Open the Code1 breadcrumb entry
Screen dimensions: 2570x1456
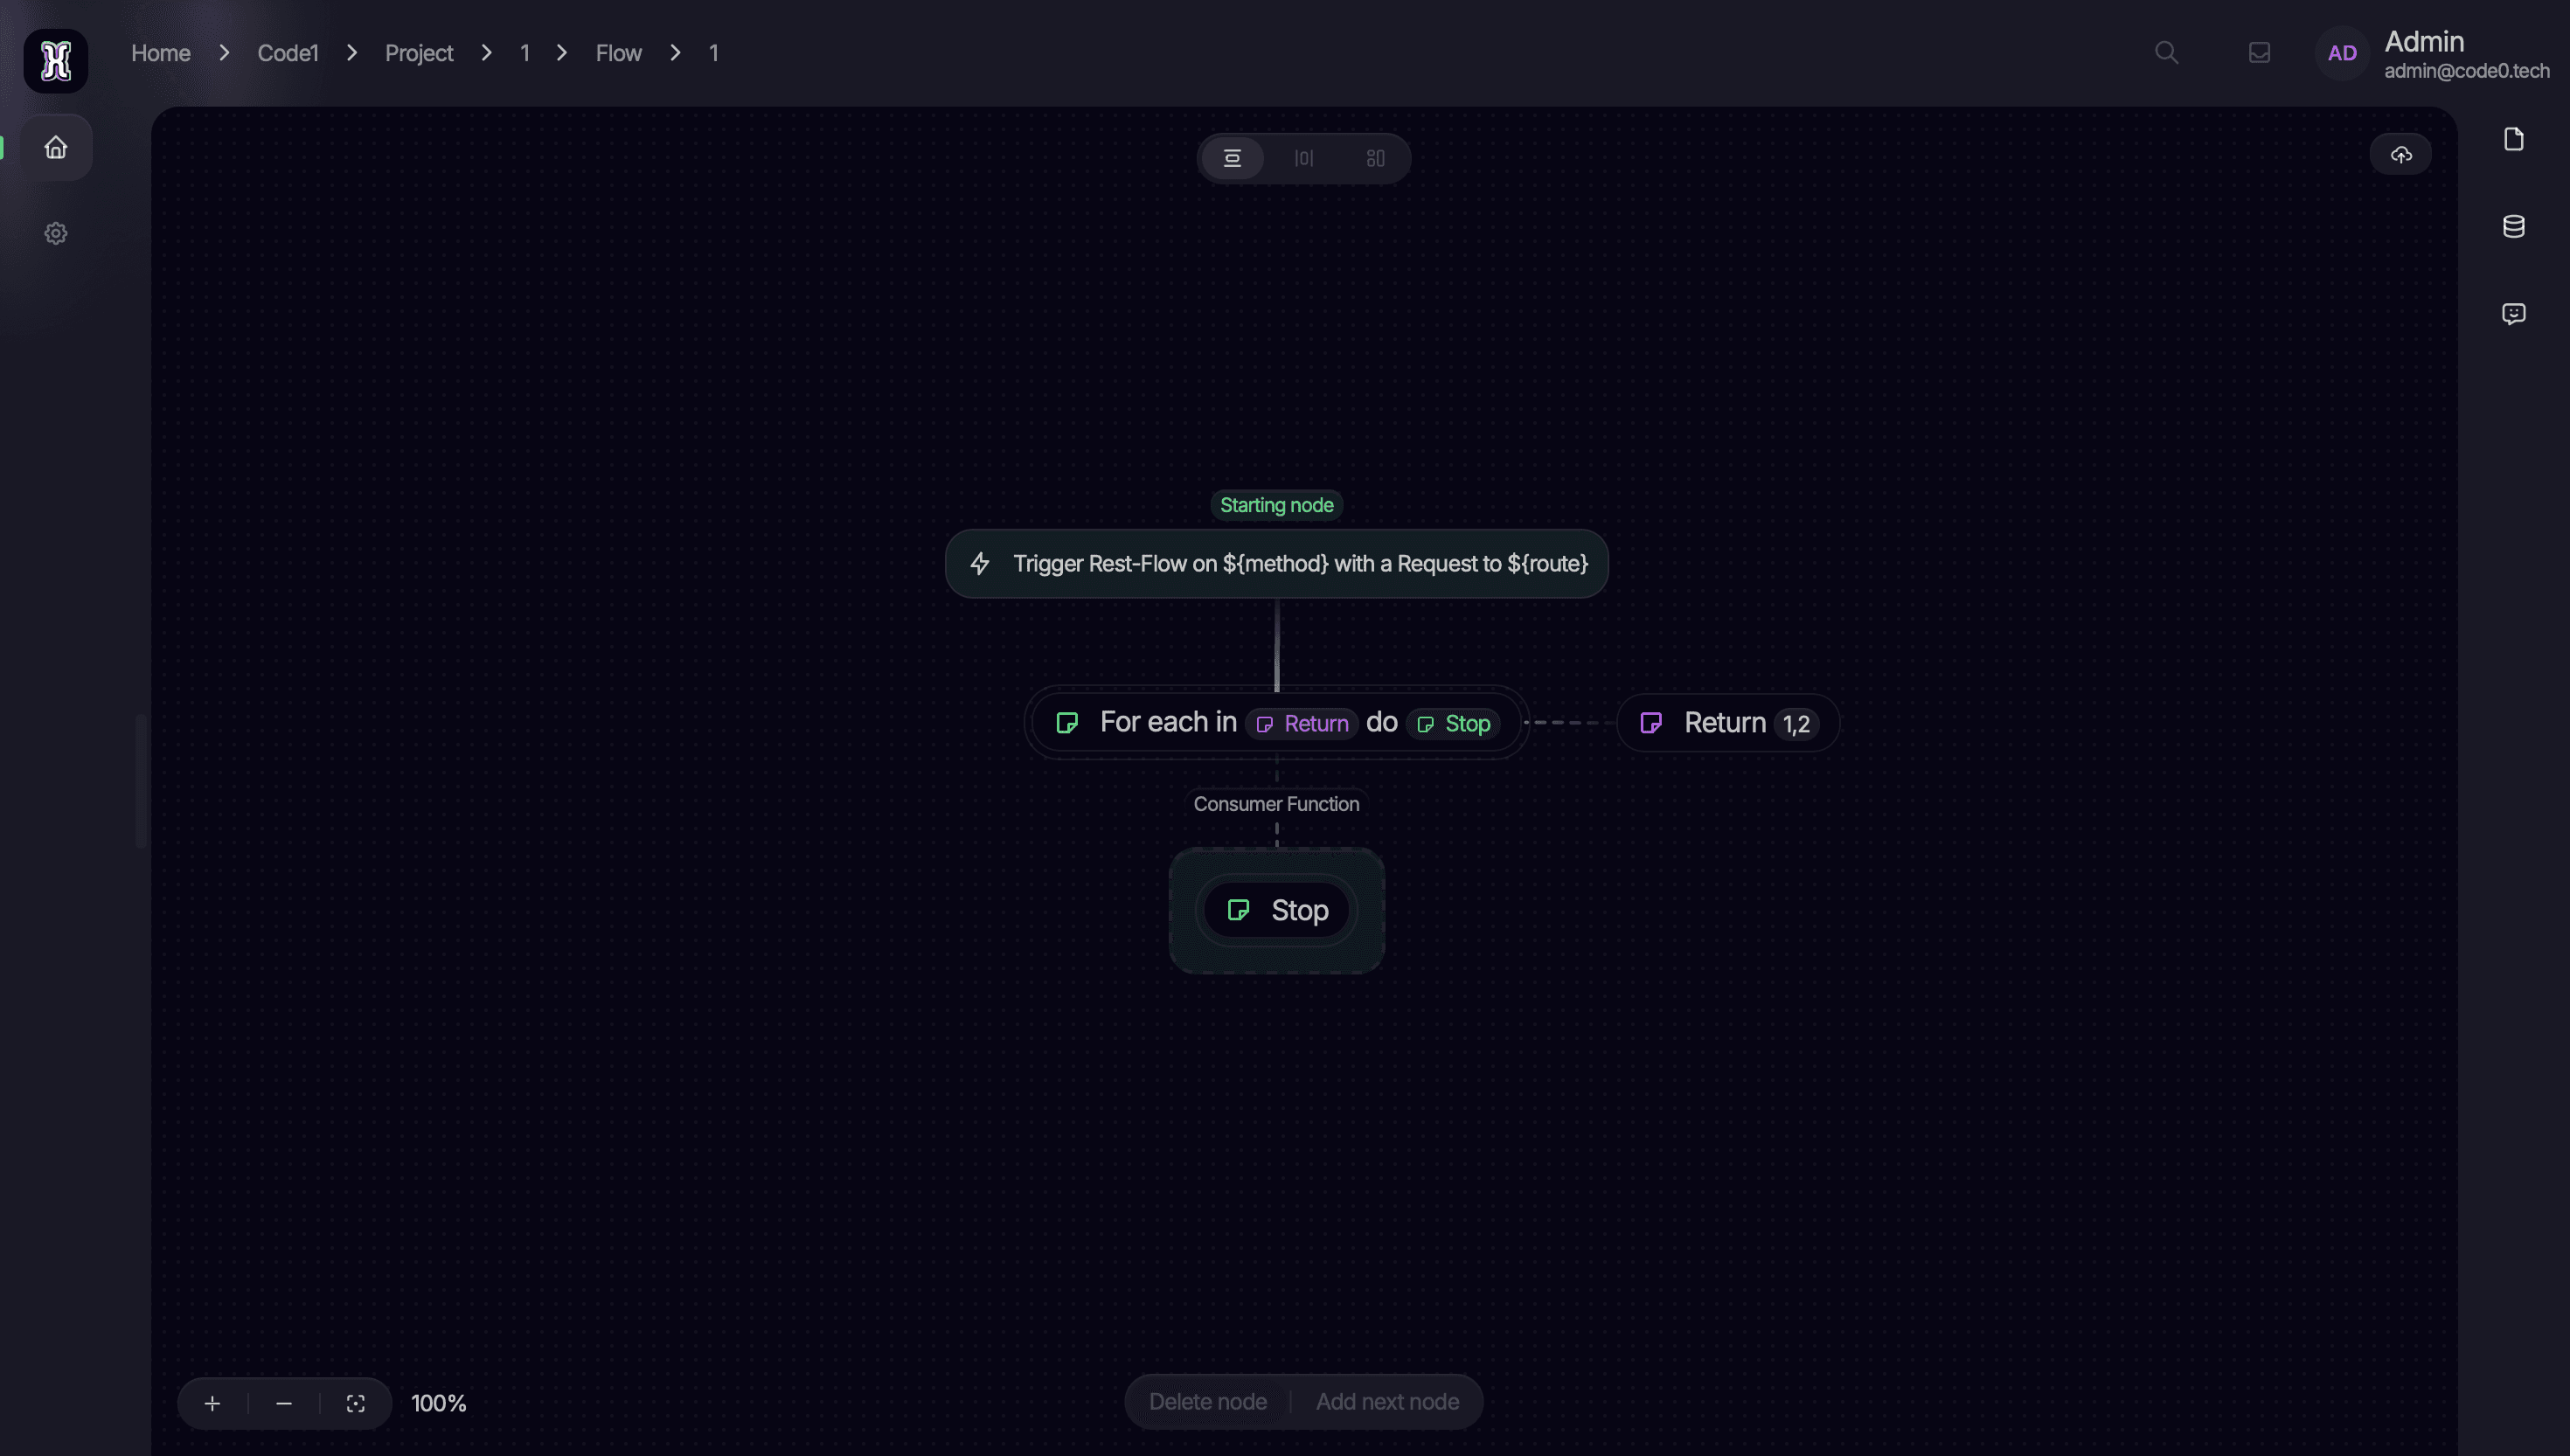[287, 52]
